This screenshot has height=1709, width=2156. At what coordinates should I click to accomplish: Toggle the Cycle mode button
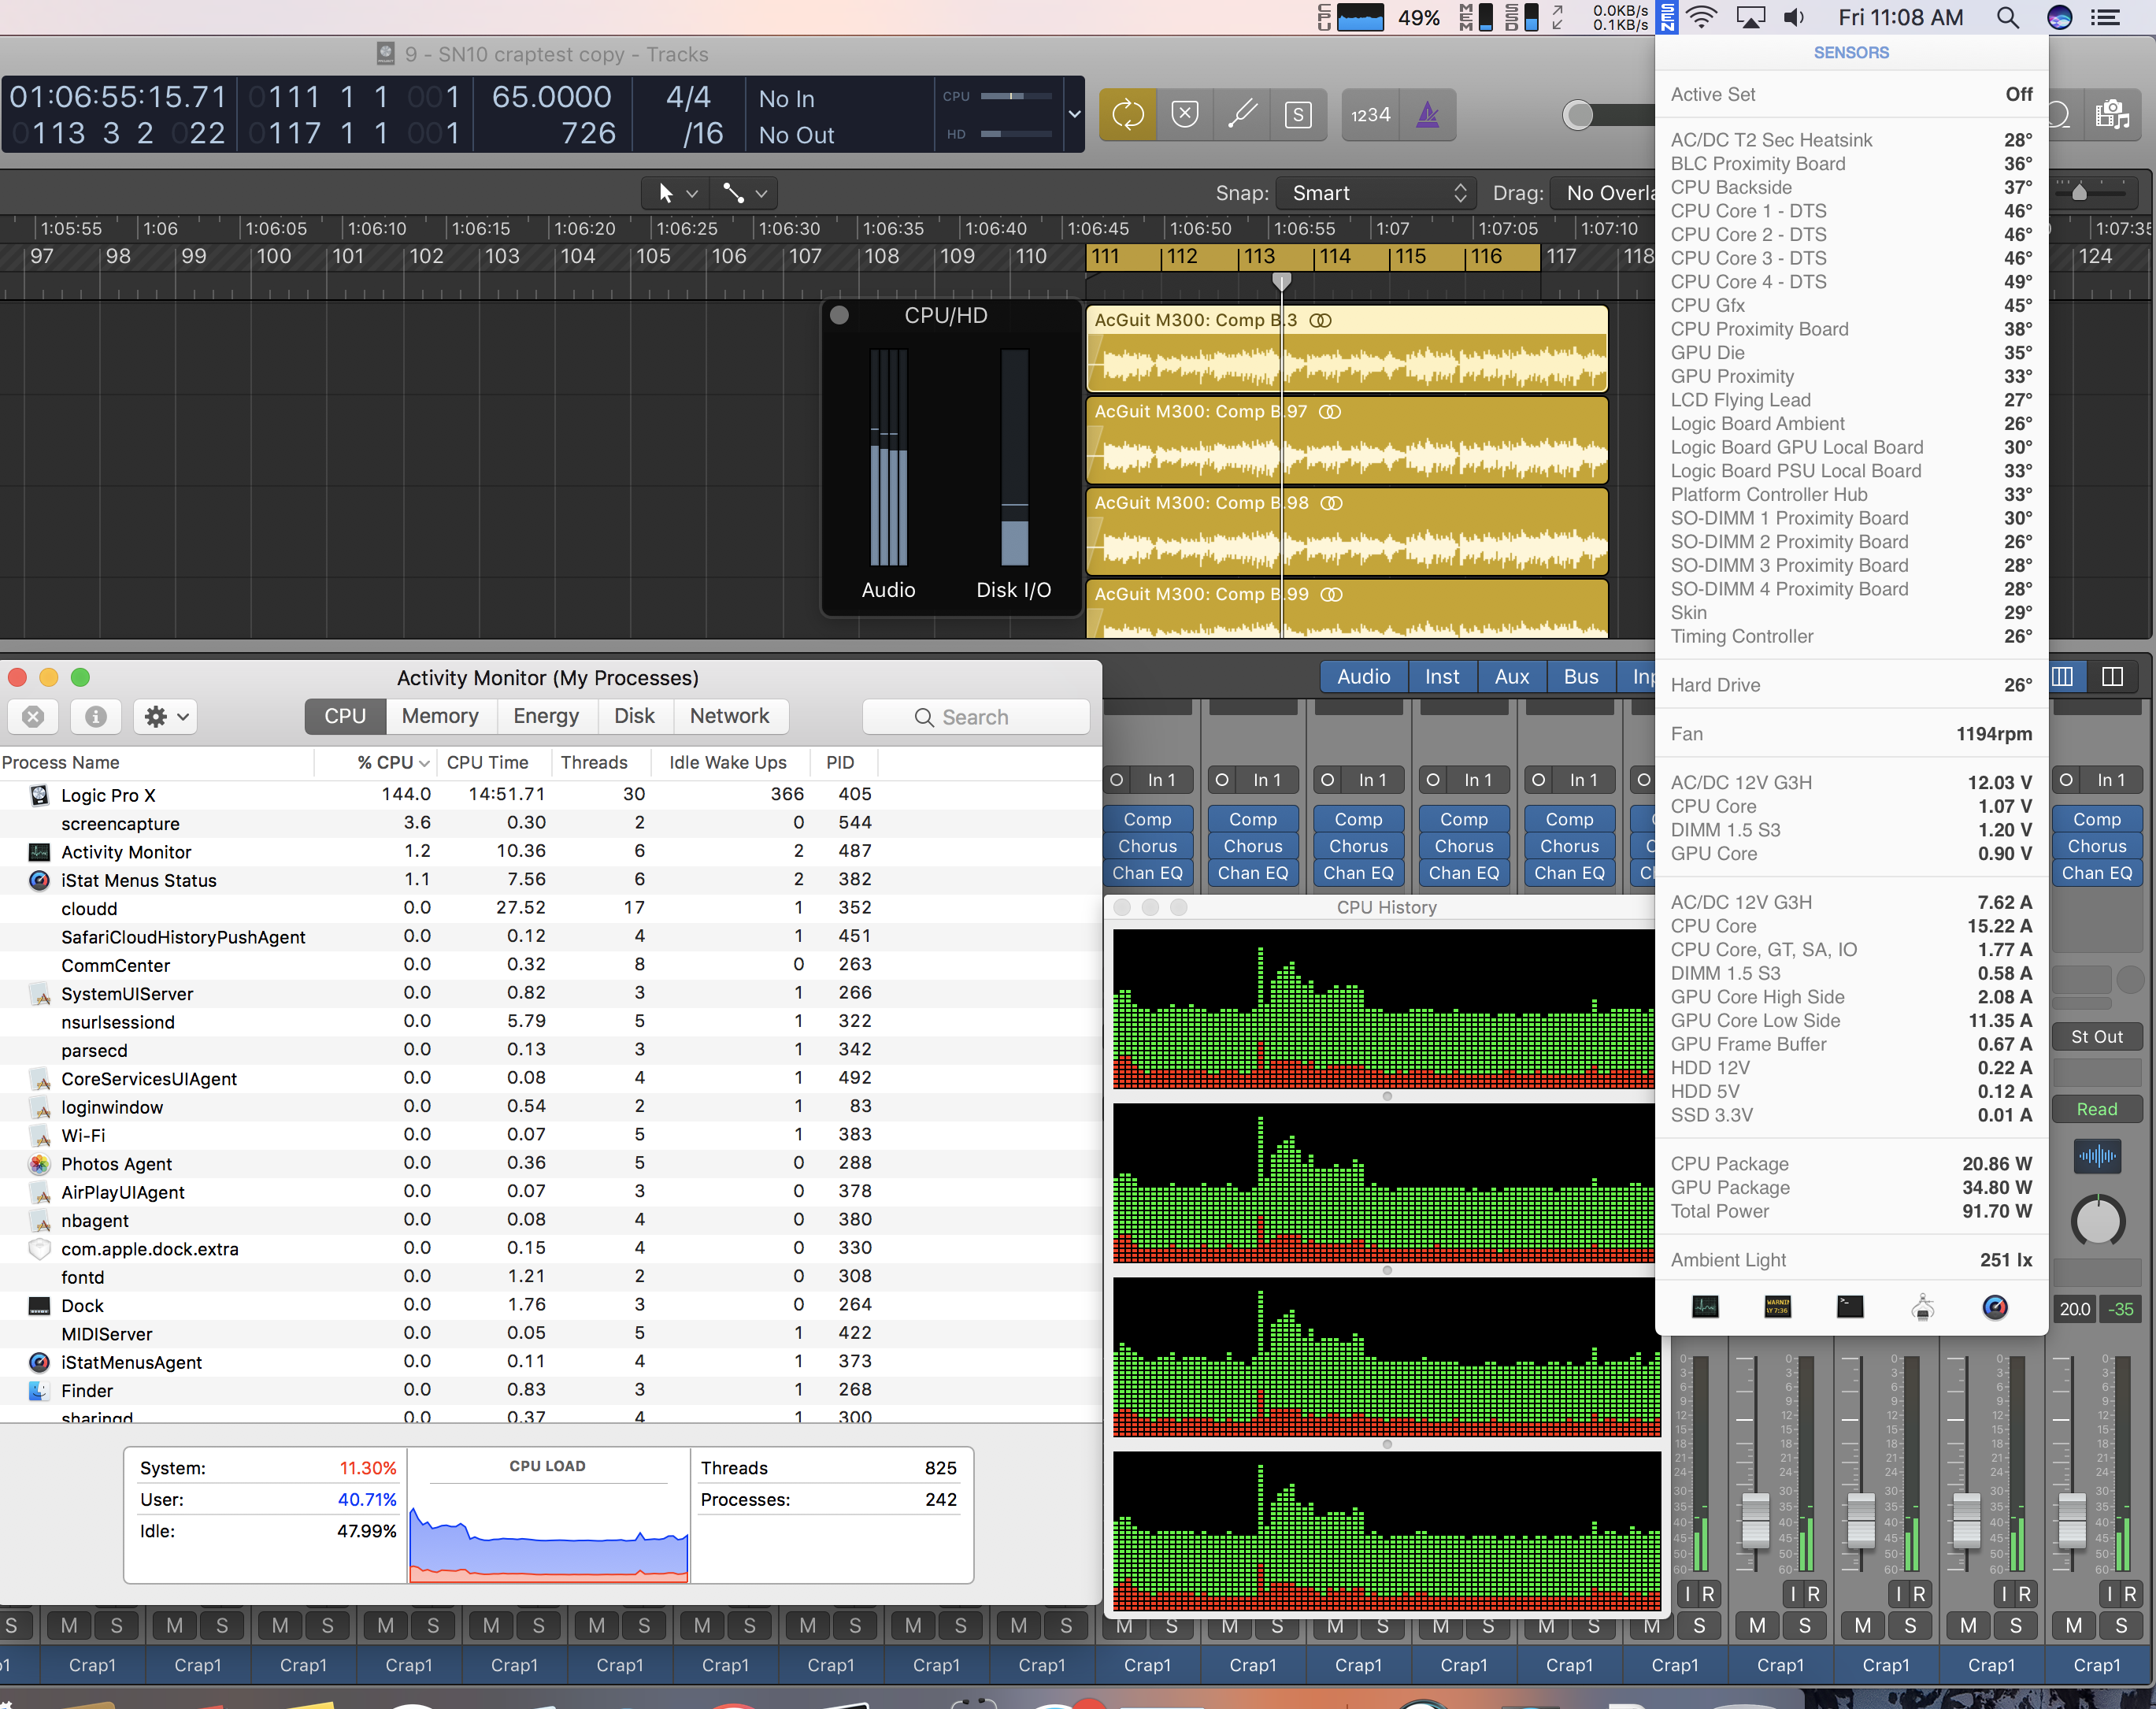1127,114
